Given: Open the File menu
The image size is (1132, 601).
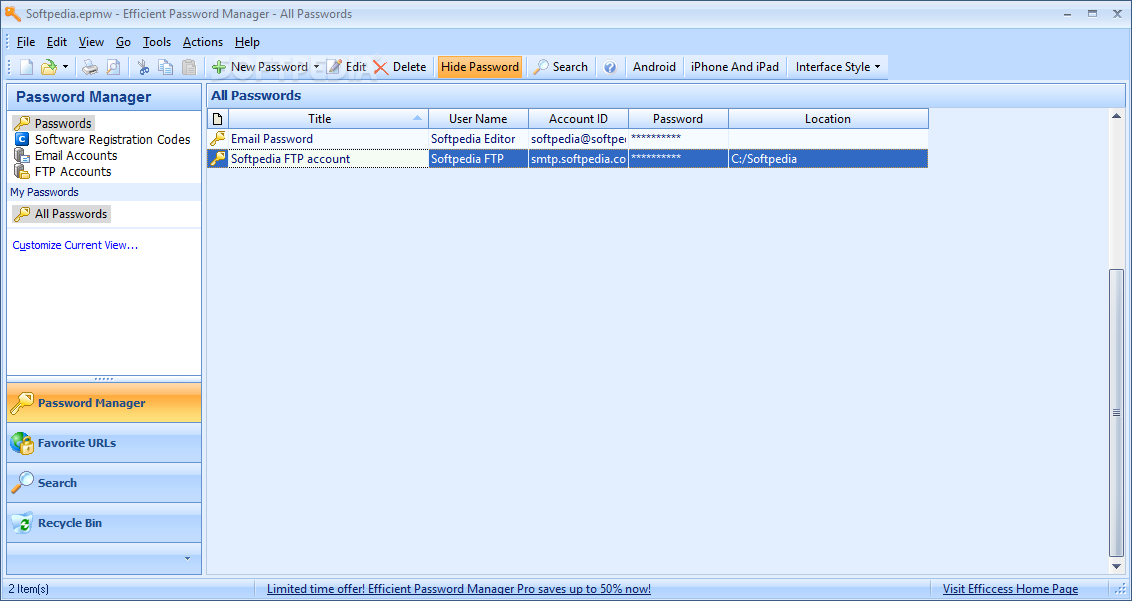Looking at the screenshot, I should (25, 42).
